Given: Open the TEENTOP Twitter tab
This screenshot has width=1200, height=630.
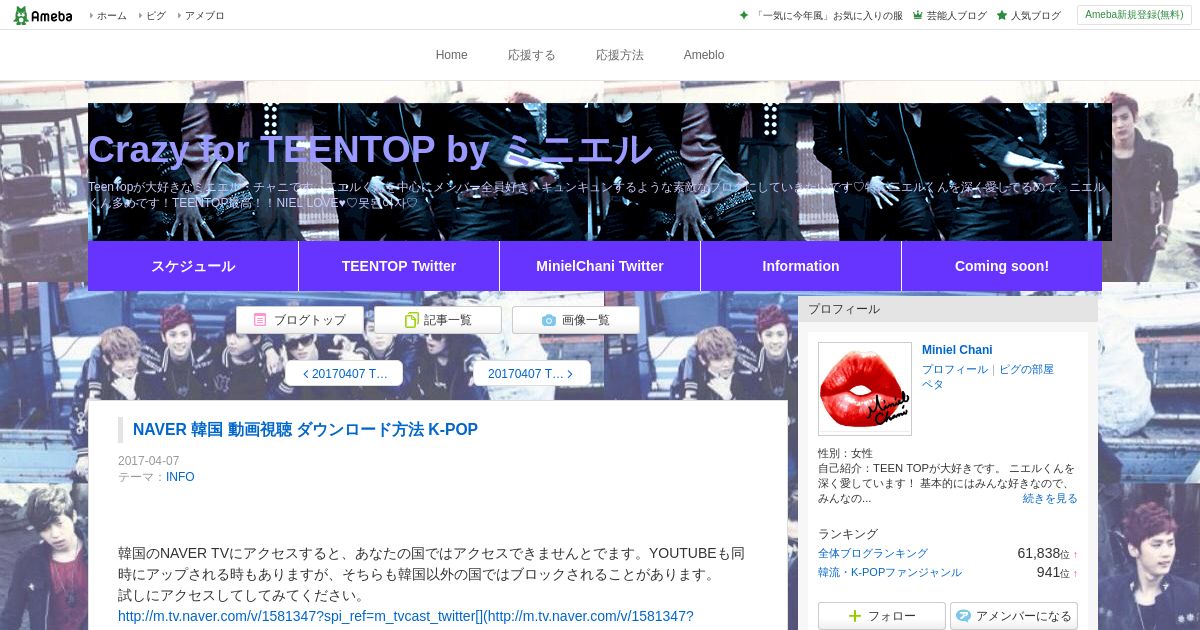Looking at the screenshot, I should tap(399, 266).
